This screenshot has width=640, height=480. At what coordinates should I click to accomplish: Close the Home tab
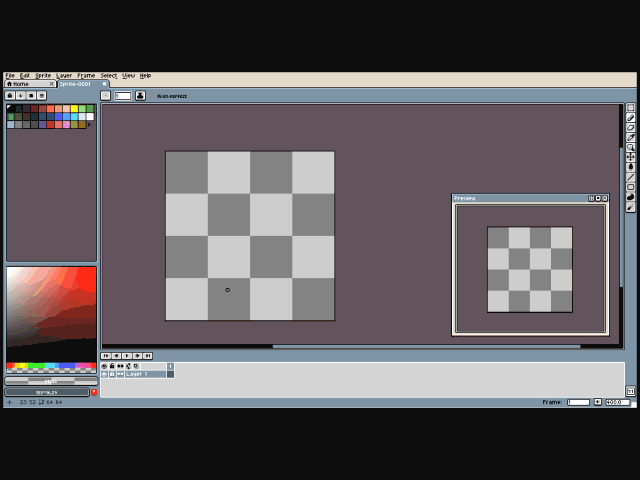coord(52,84)
